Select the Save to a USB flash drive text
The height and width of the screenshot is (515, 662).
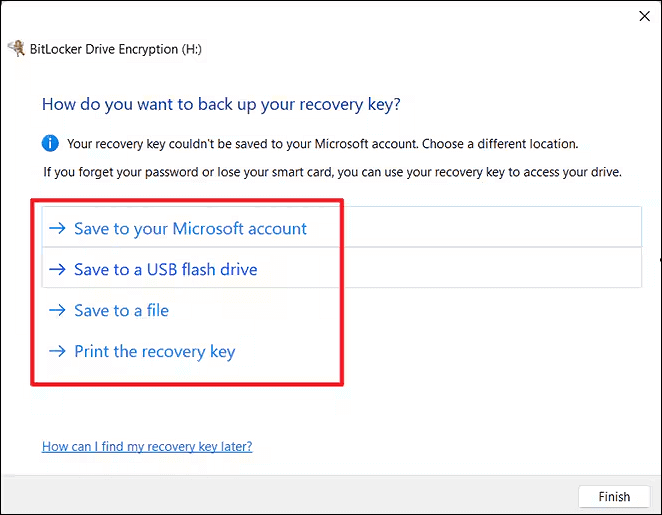[165, 270]
